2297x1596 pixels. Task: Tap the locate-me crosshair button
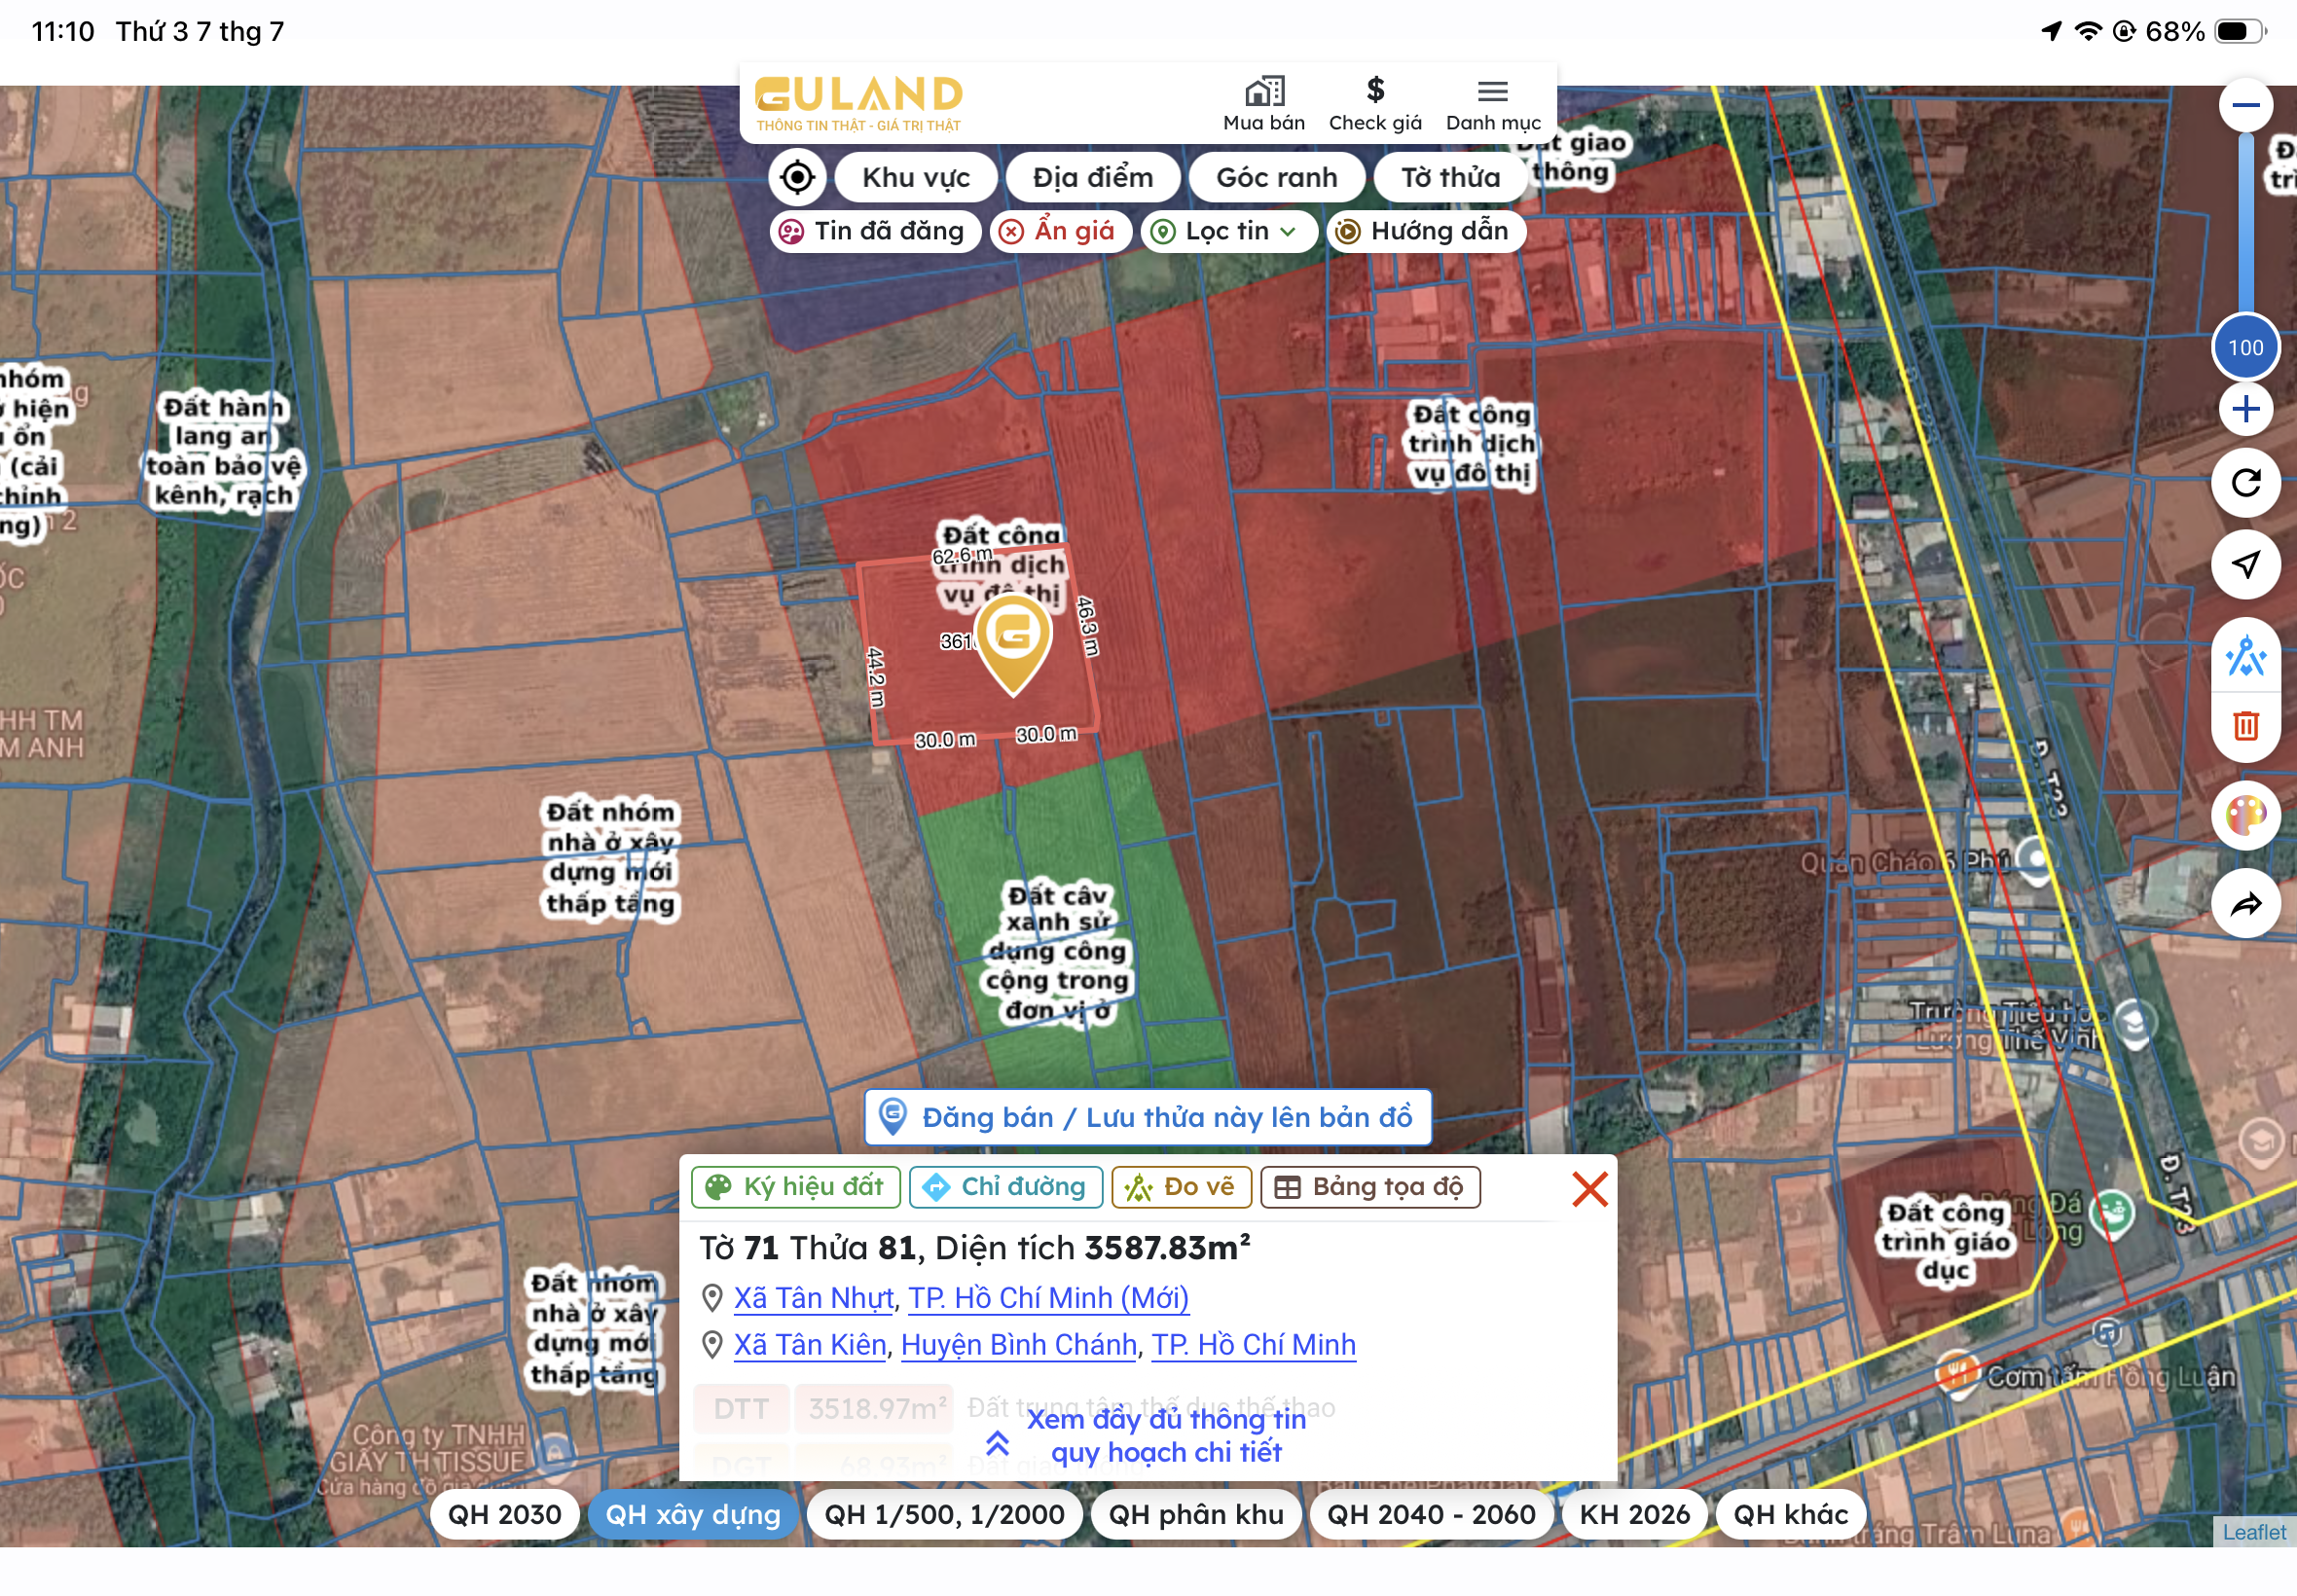pyautogui.click(x=797, y=177)
